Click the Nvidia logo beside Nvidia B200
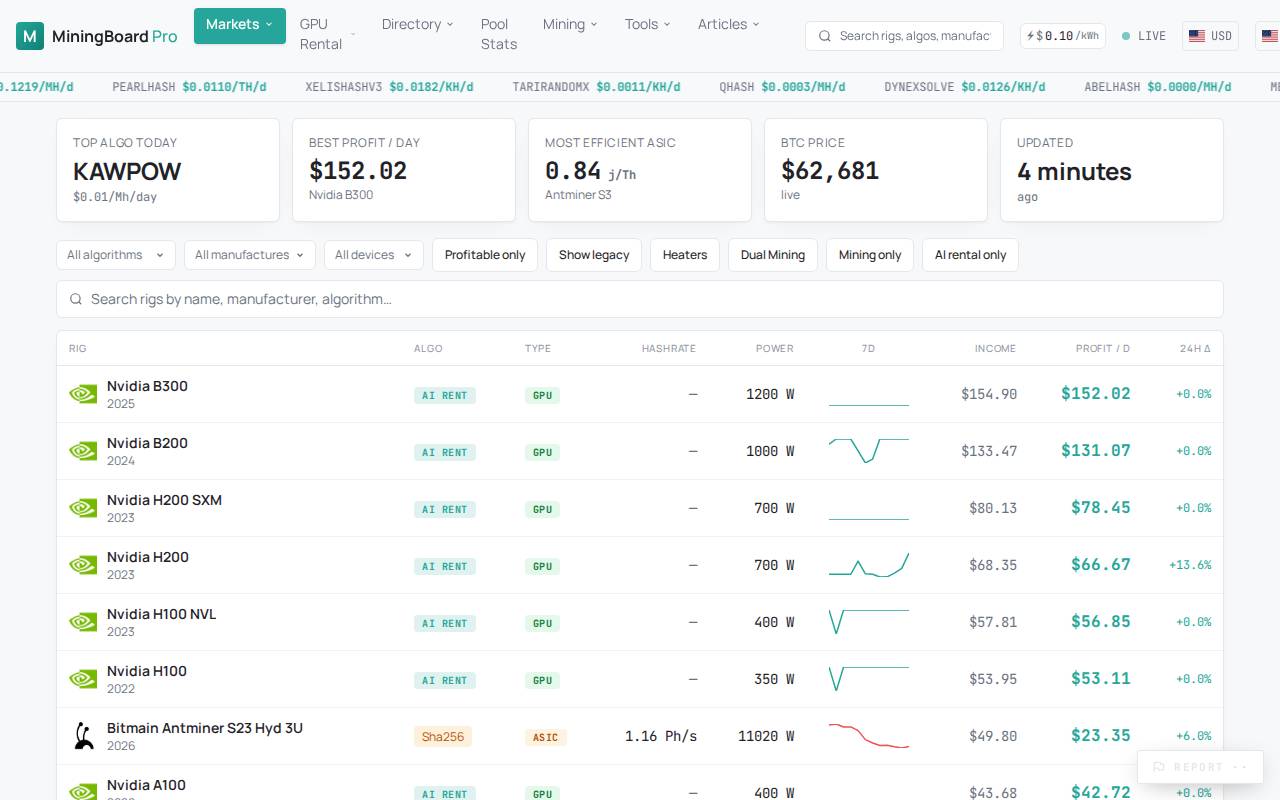The height and width of the screenshot is (800, 1280). coord(83,451)
